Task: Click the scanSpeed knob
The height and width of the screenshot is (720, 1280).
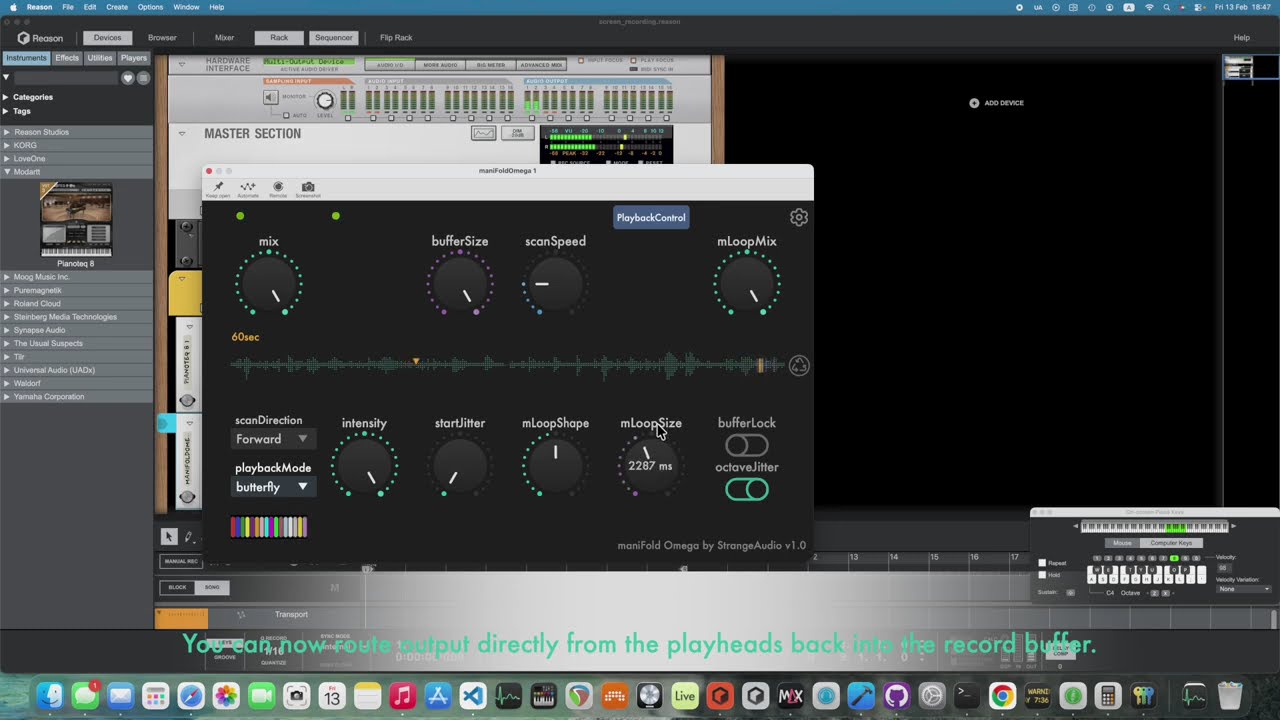Action: click(x=555, y=284)
